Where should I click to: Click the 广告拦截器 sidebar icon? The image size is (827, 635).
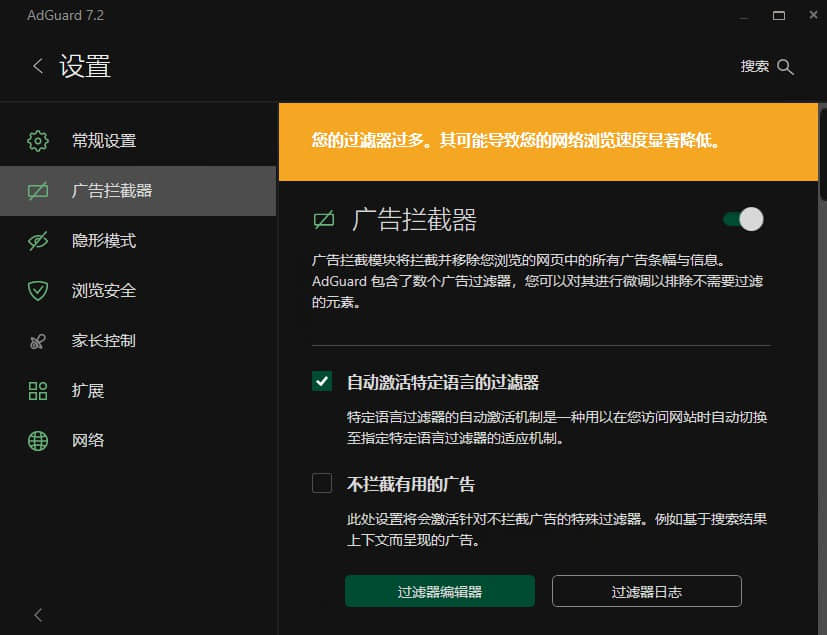tap(37, 191)
